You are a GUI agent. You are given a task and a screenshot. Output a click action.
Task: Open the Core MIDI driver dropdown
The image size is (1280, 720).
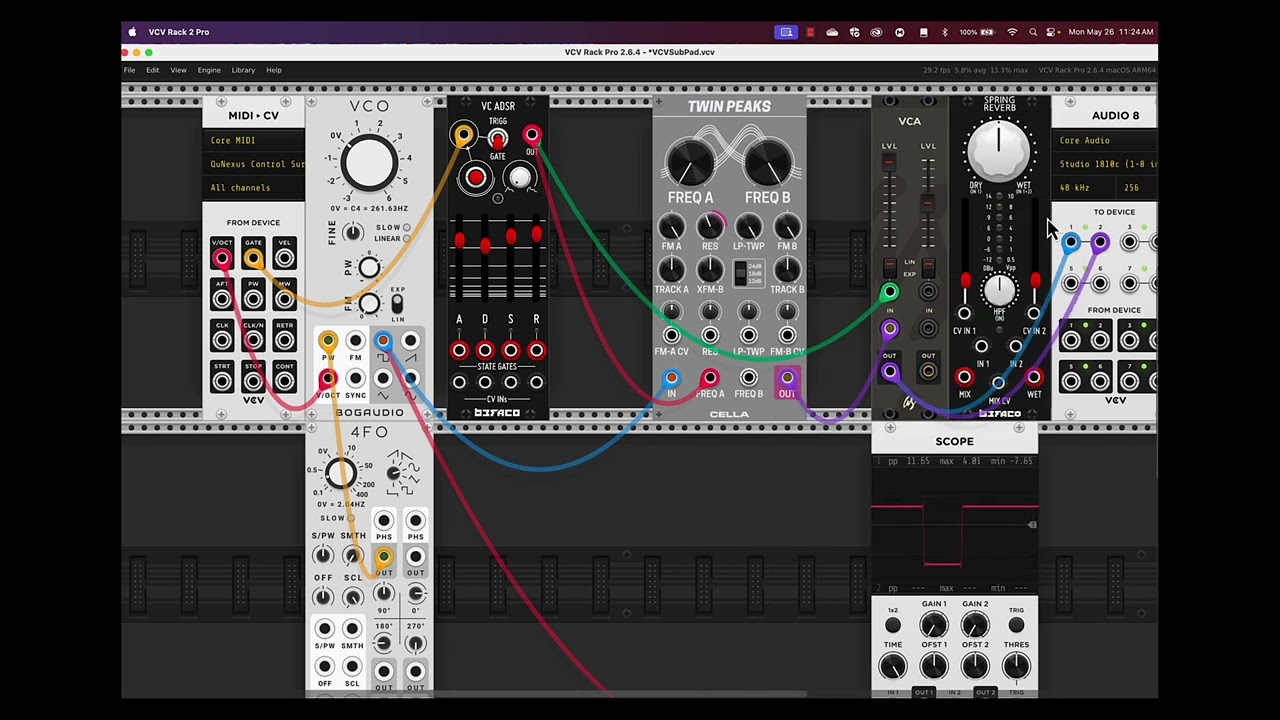tap(254, 141)
